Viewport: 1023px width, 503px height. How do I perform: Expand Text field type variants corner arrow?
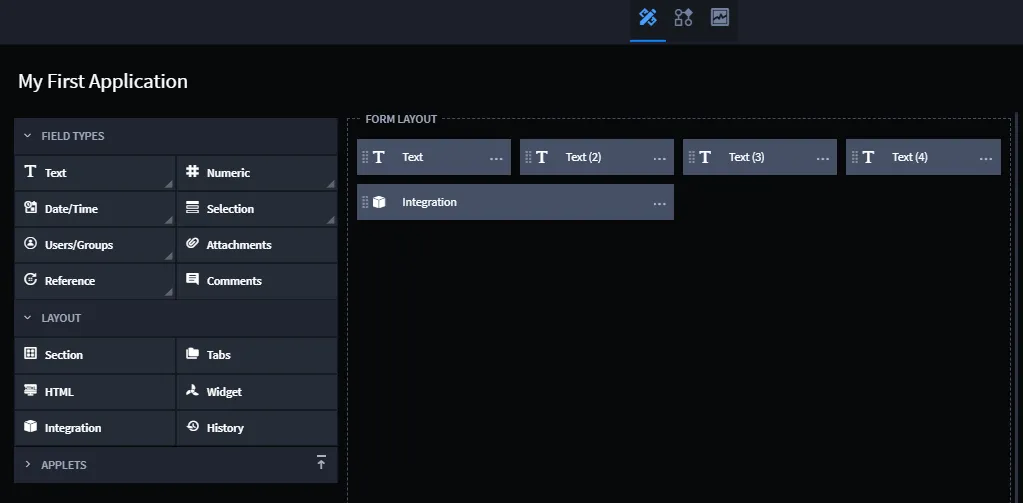(169, 185)
